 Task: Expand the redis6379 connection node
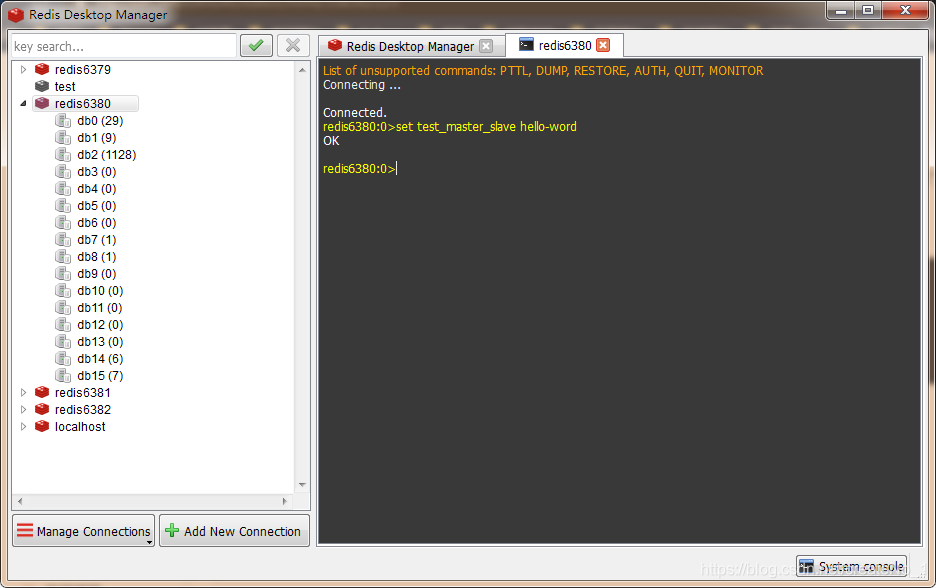click(23, 69)
